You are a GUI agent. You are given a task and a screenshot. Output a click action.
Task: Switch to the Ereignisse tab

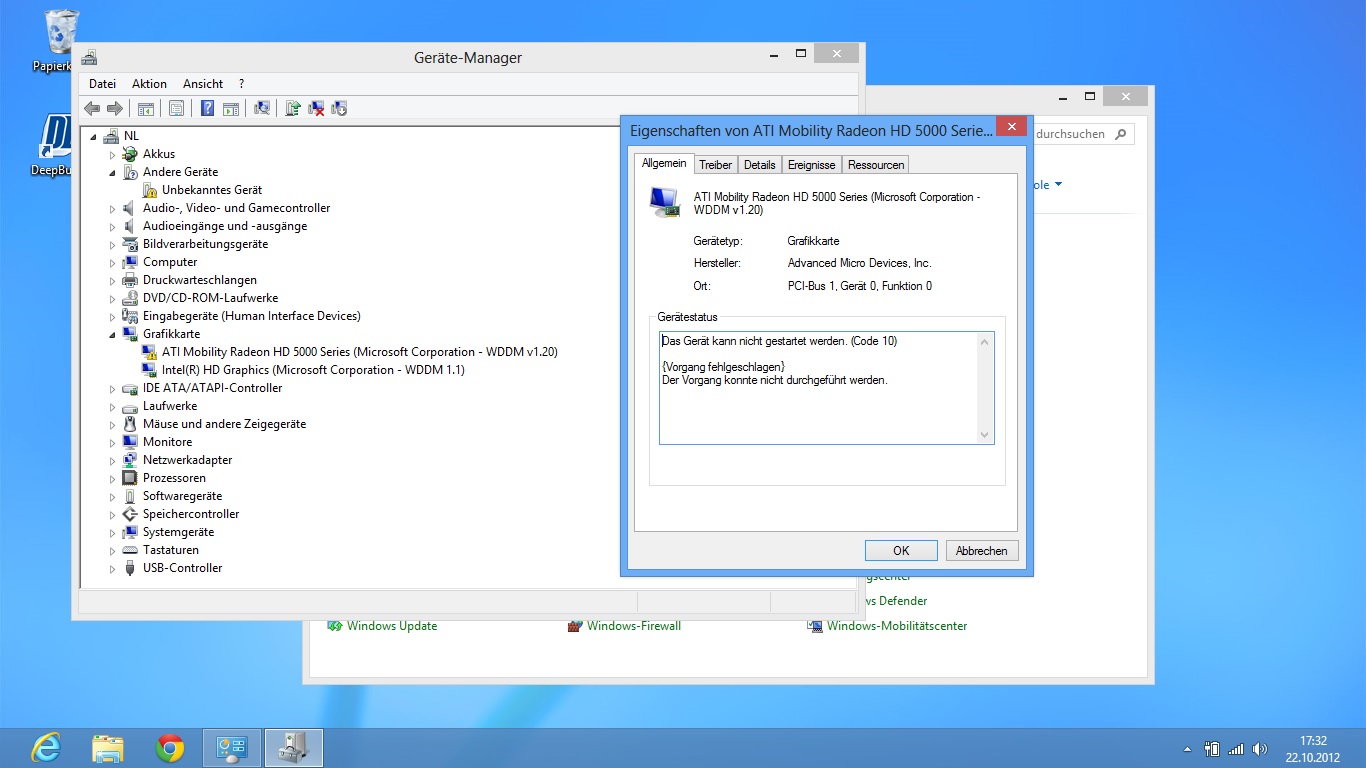811,165
